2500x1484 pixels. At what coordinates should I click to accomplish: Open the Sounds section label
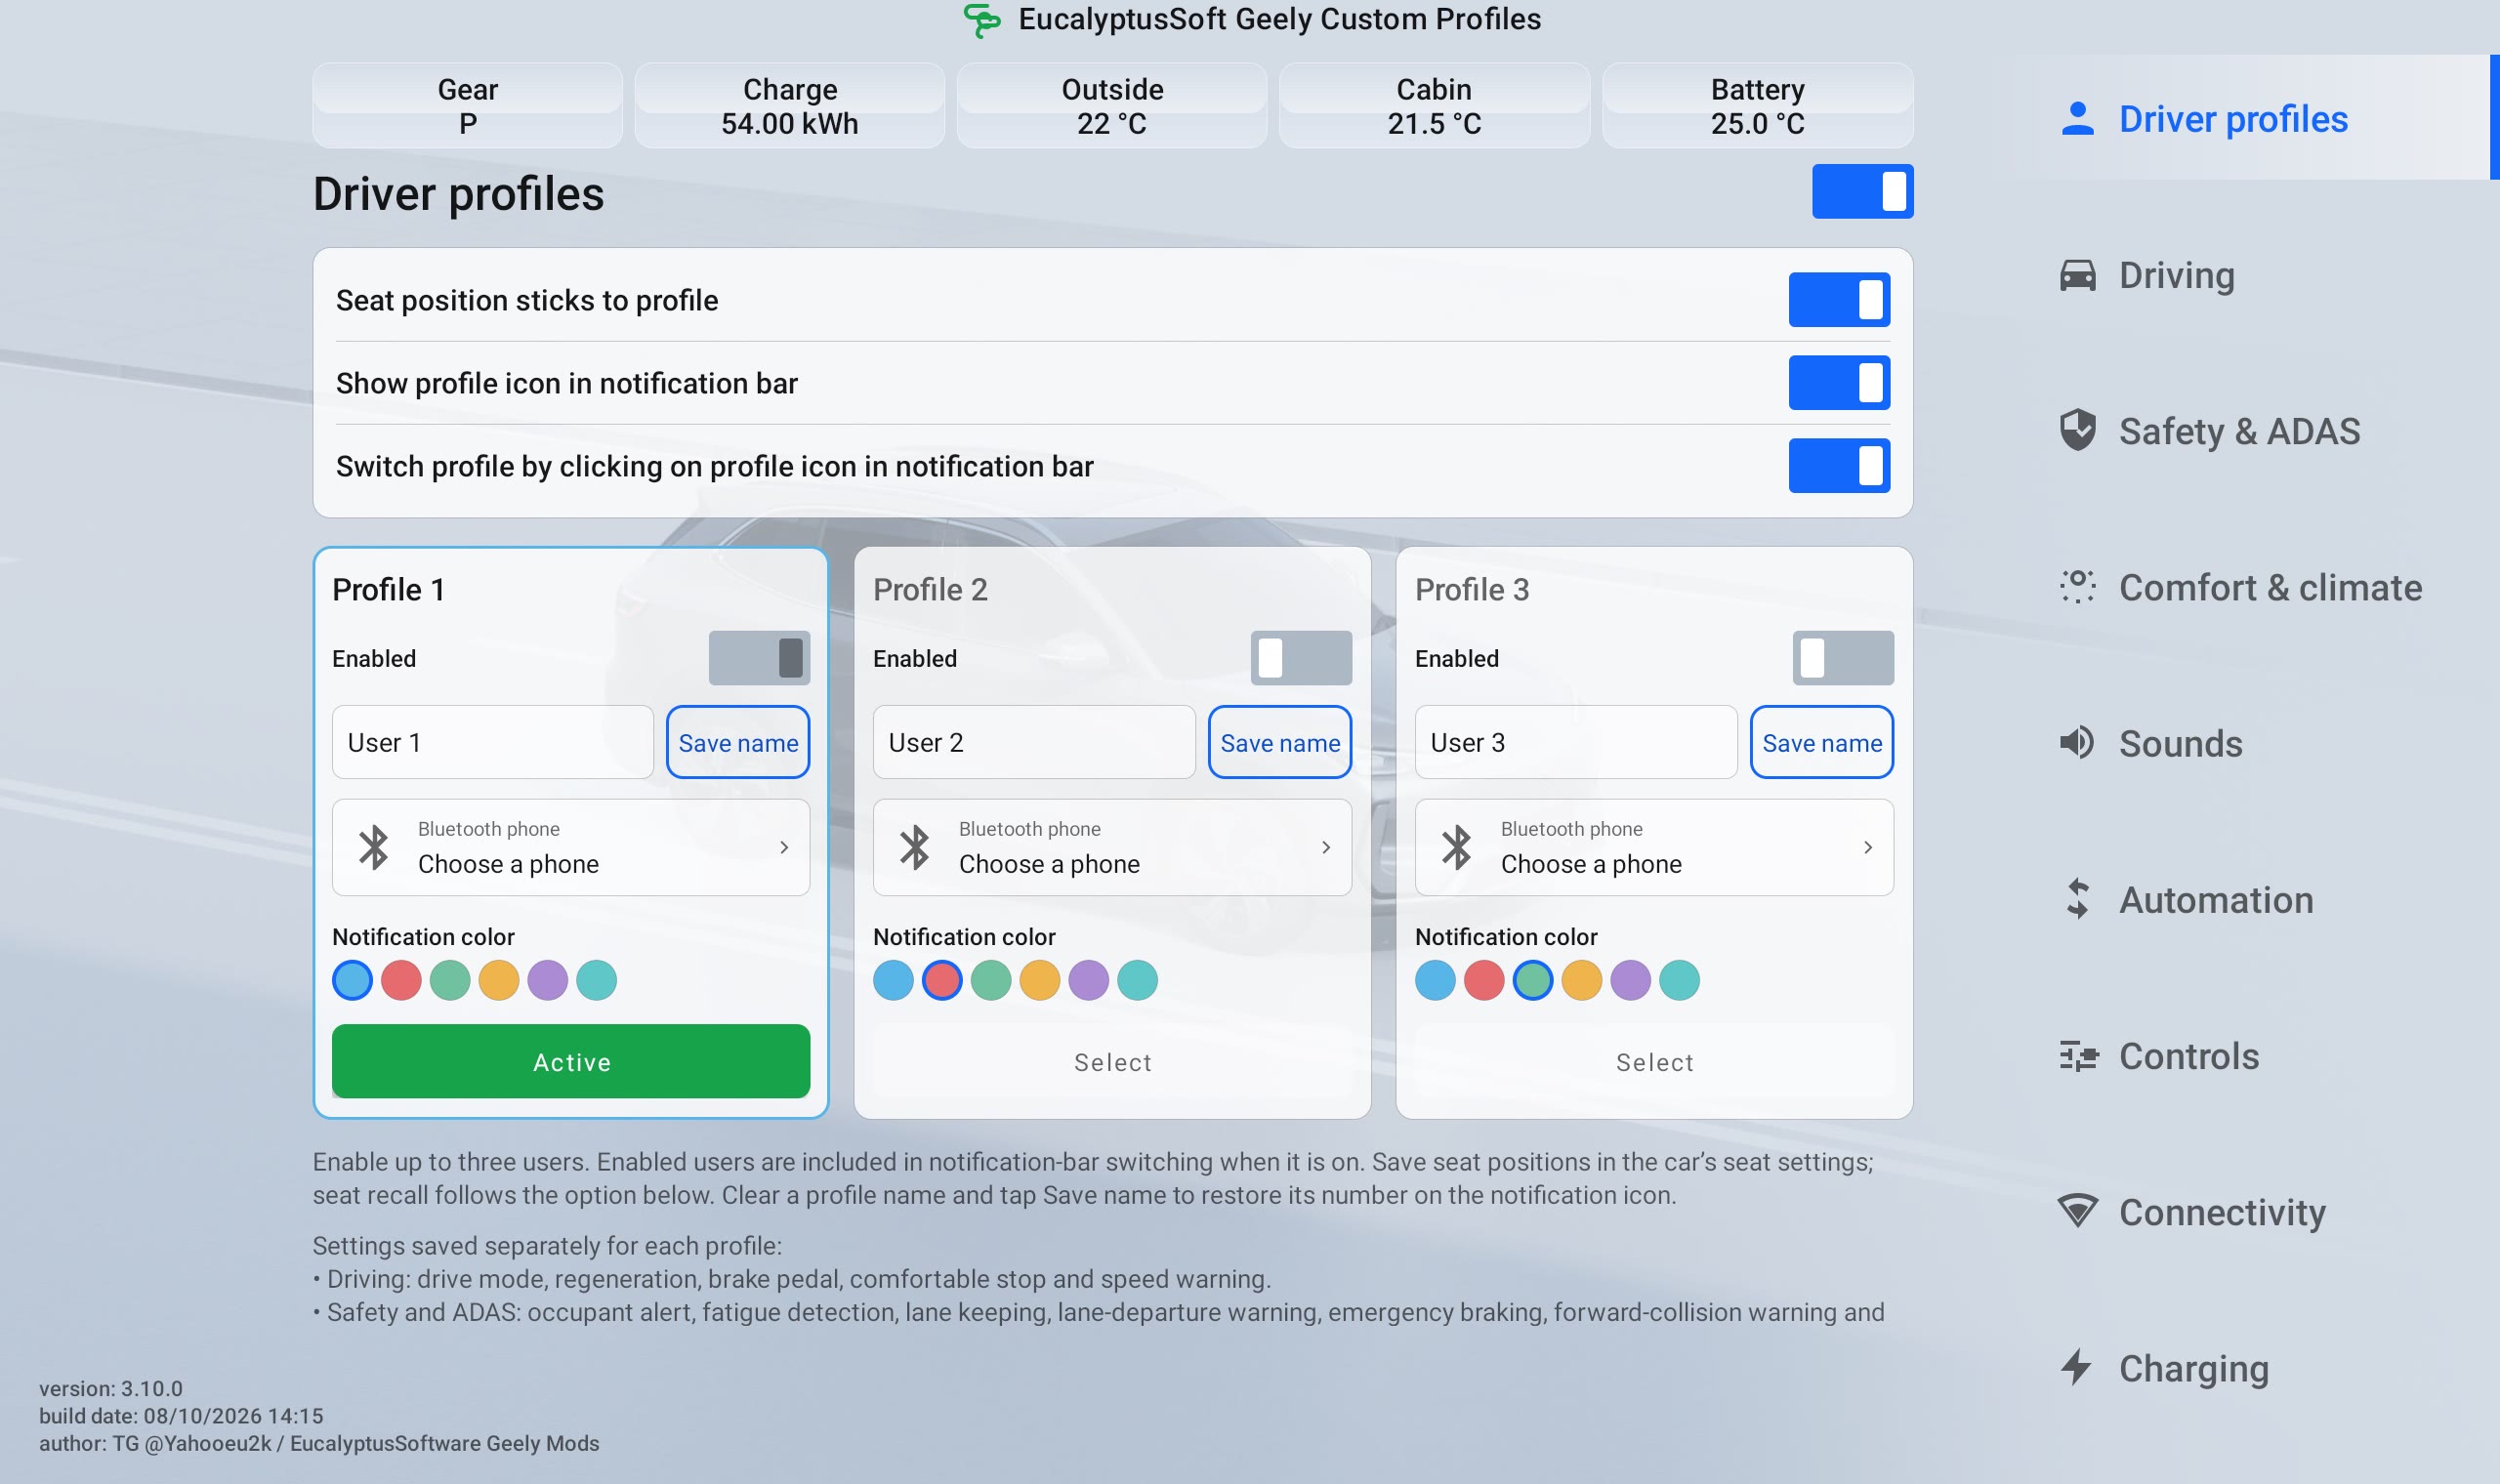pos(2180,743)
